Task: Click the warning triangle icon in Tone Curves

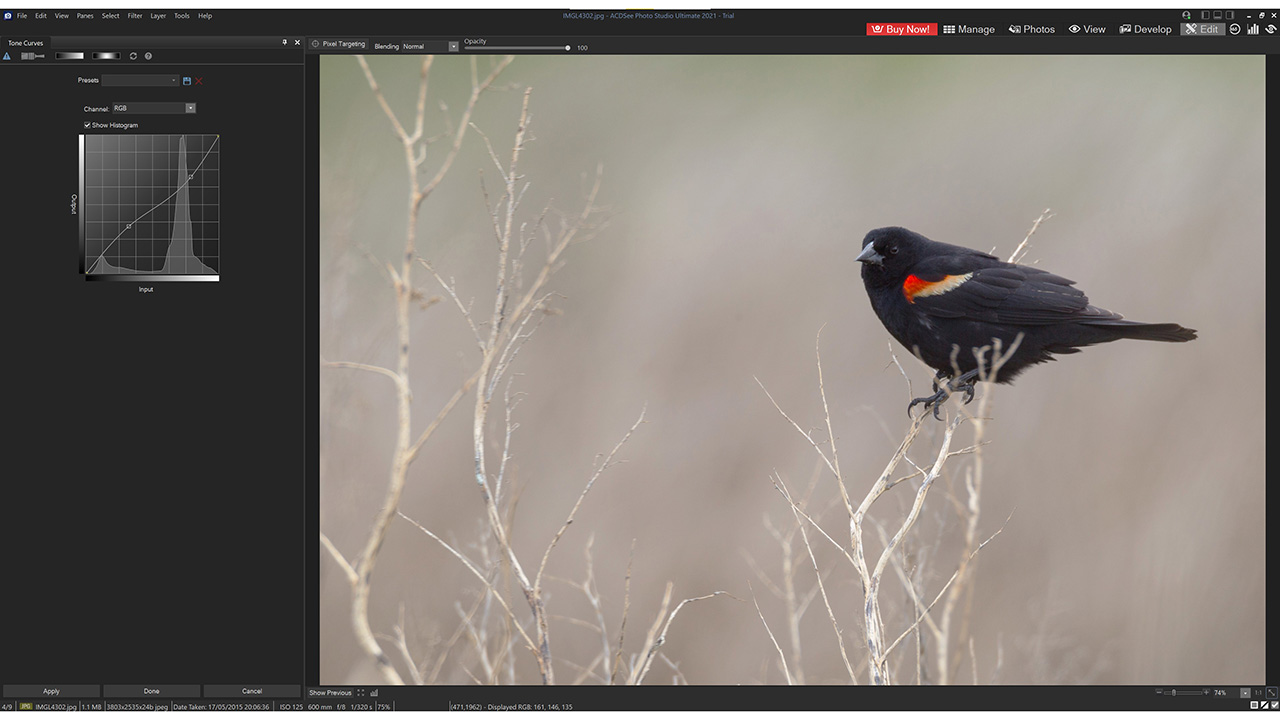Action: pos(6,56)
